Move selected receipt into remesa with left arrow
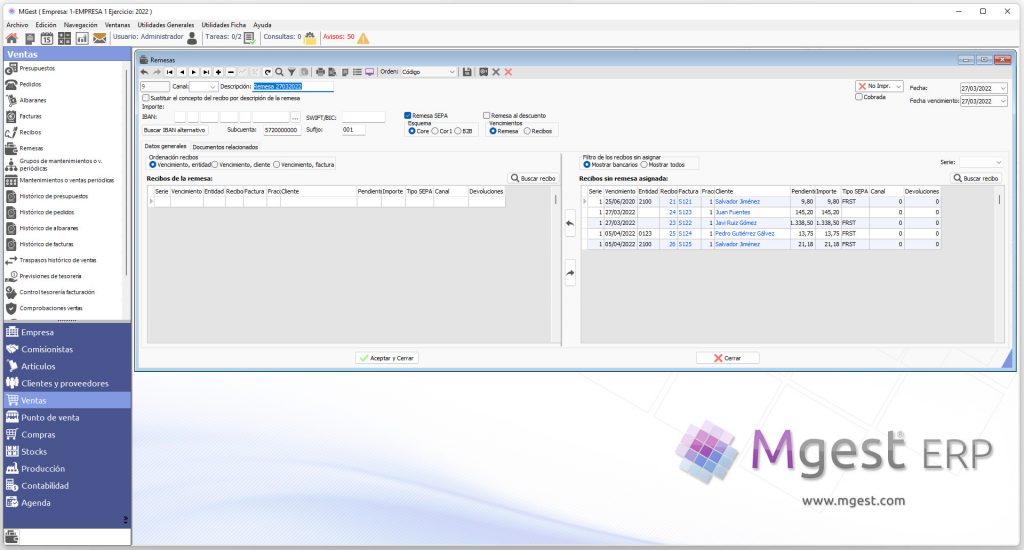The width and height of the screenshot is (1024, 550). tap(569, 223)
